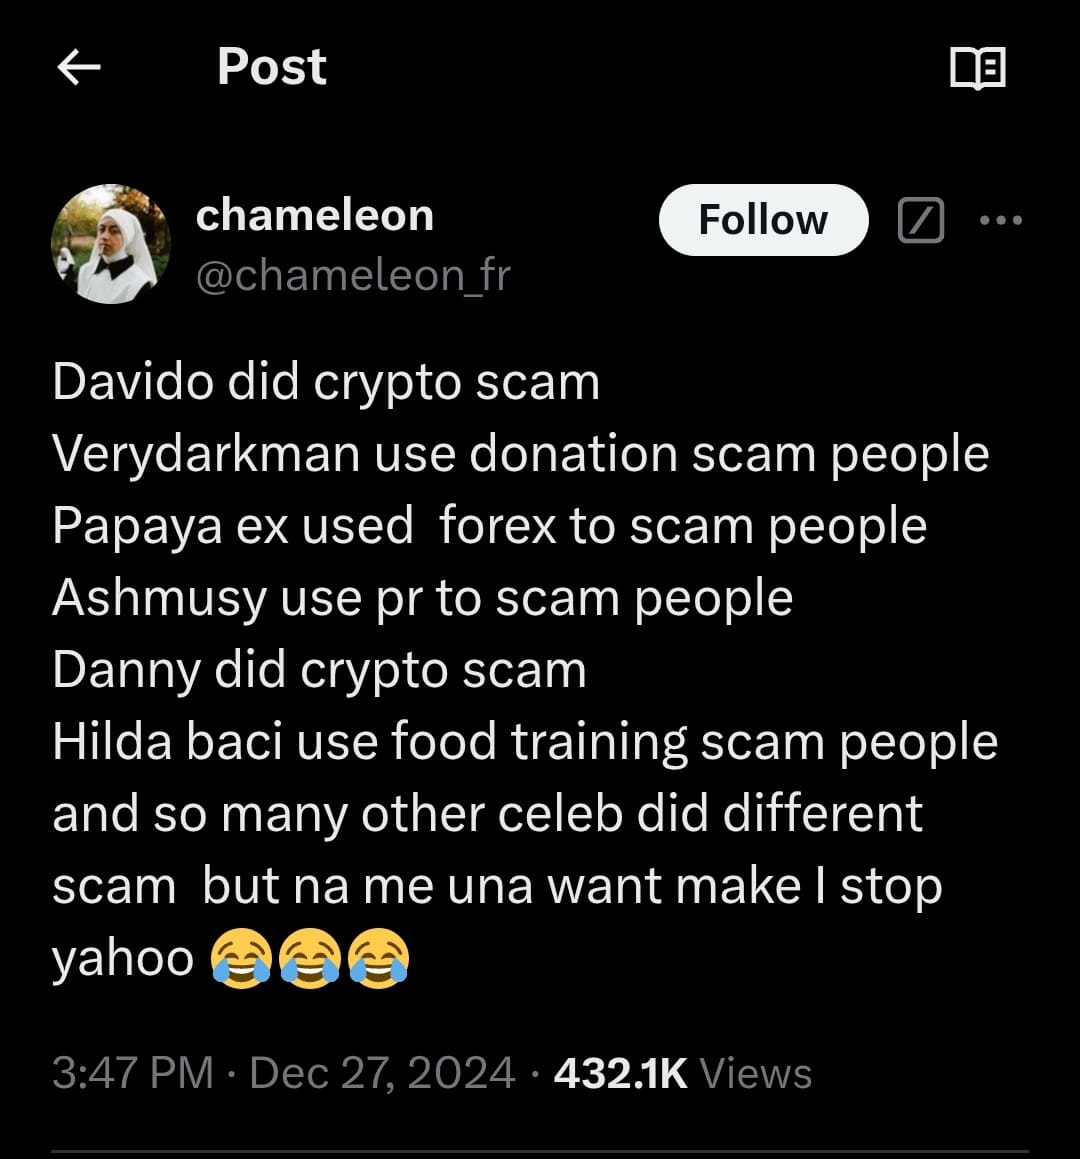This screenshot has width=1080, height=1159.
Task: View chameleon's profile picture
Action: tap(111, 244)
